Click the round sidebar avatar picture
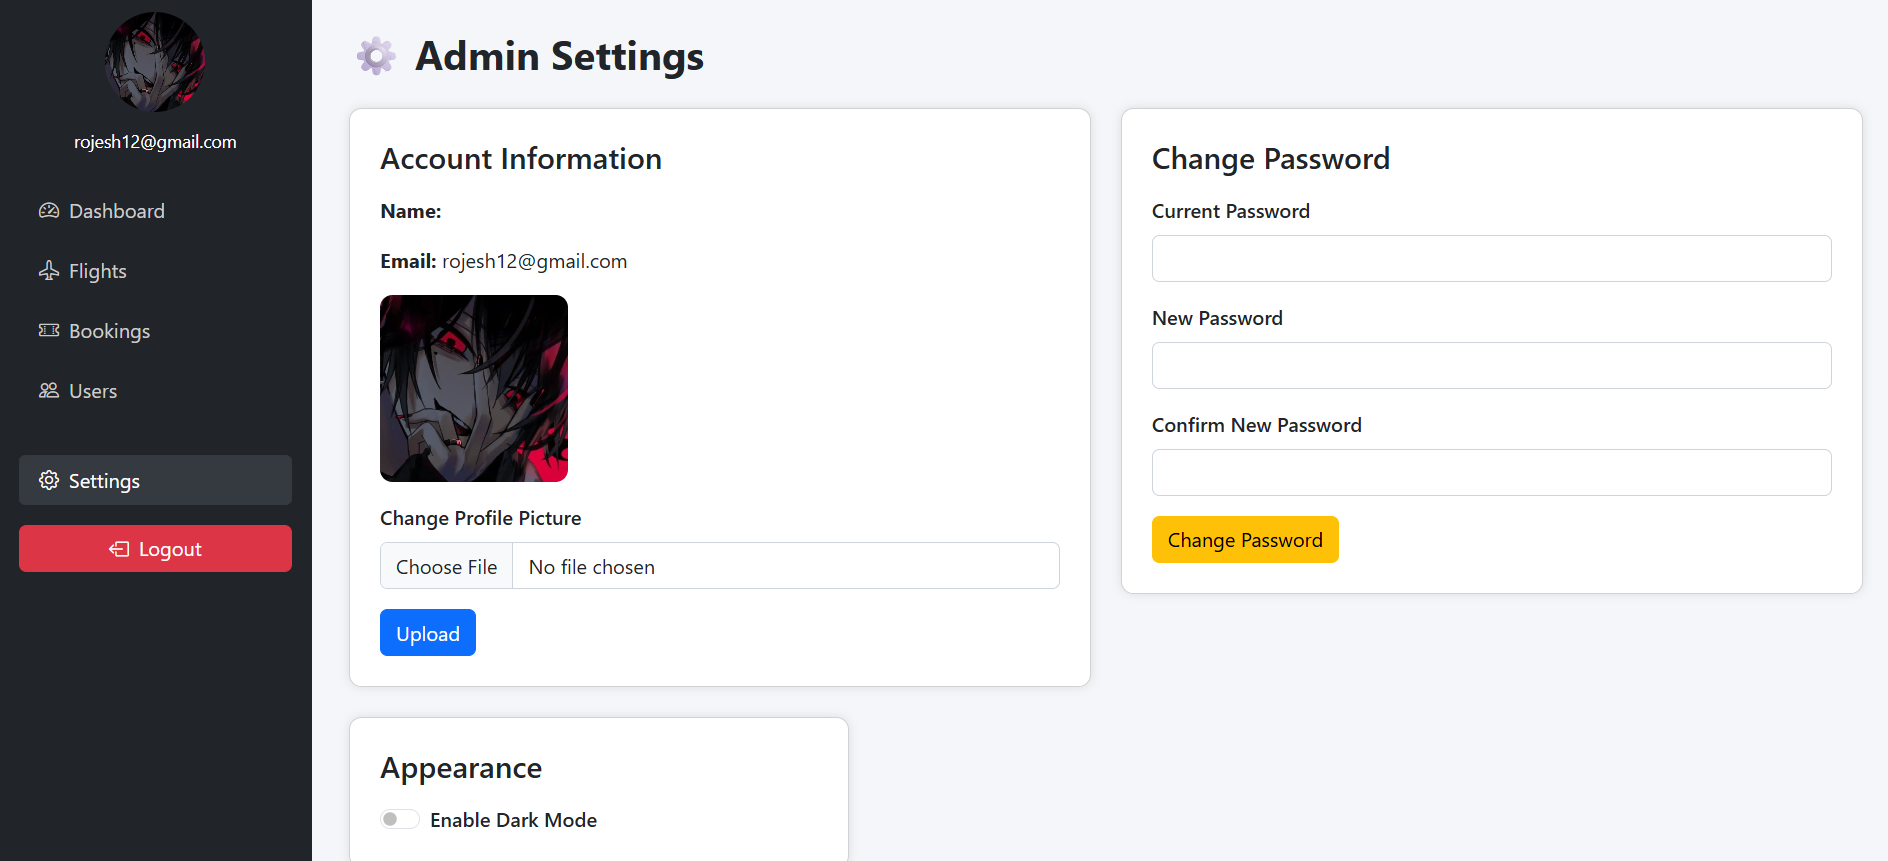1888x861 pixels. (x=155, y=62)
